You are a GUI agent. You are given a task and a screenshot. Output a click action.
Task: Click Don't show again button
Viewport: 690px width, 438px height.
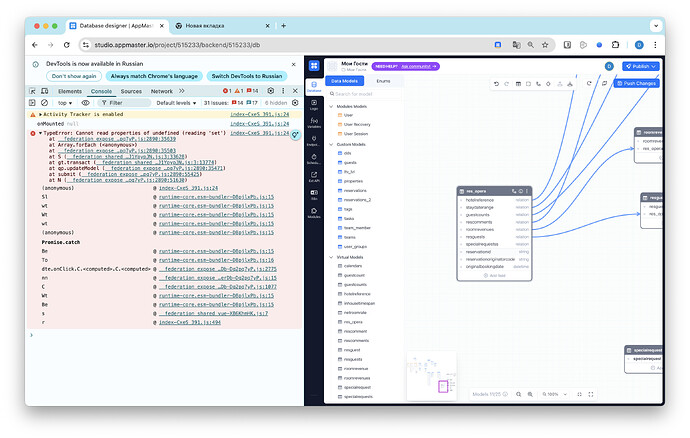pyautogui.click(x=74, y=76)
